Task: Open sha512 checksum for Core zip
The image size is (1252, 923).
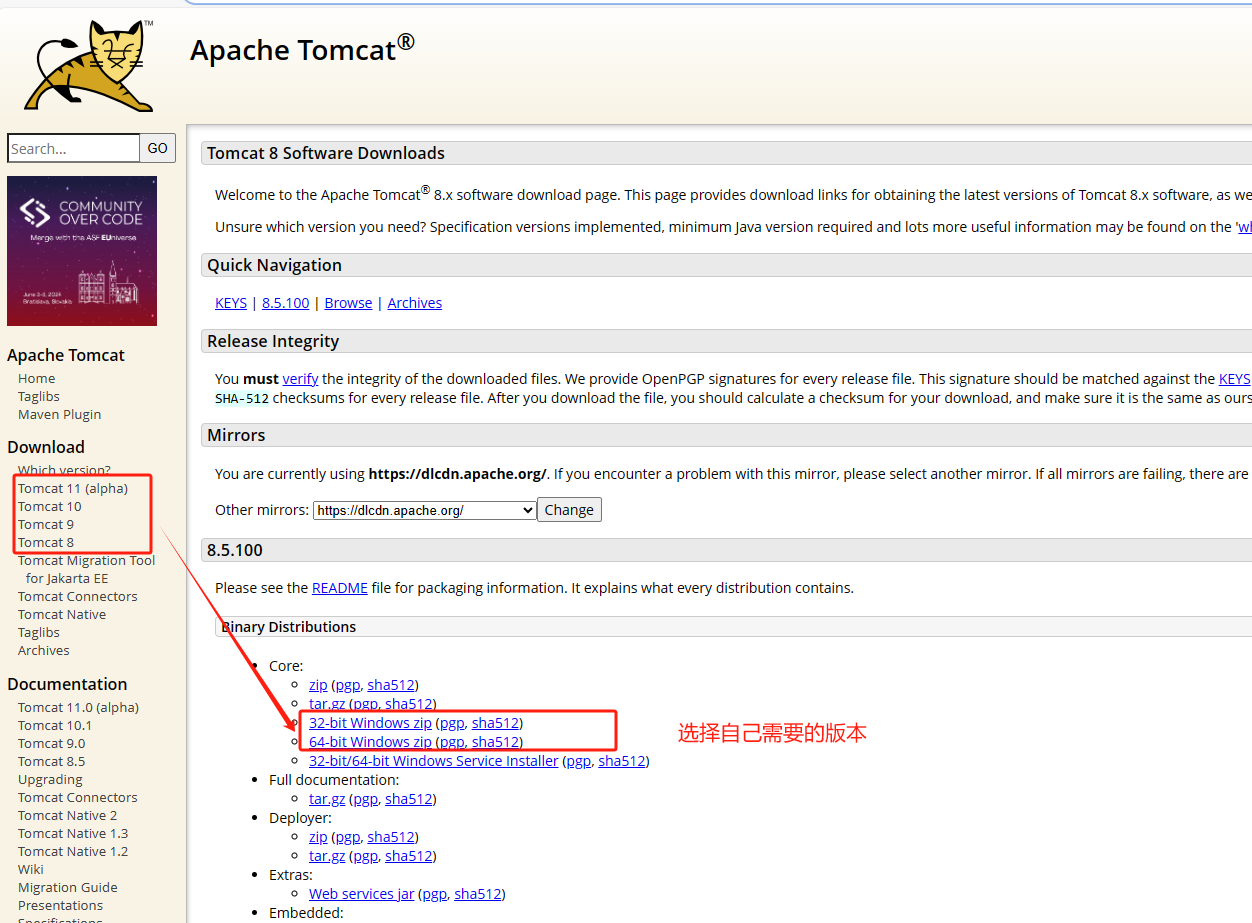Action: pos(391,685)
